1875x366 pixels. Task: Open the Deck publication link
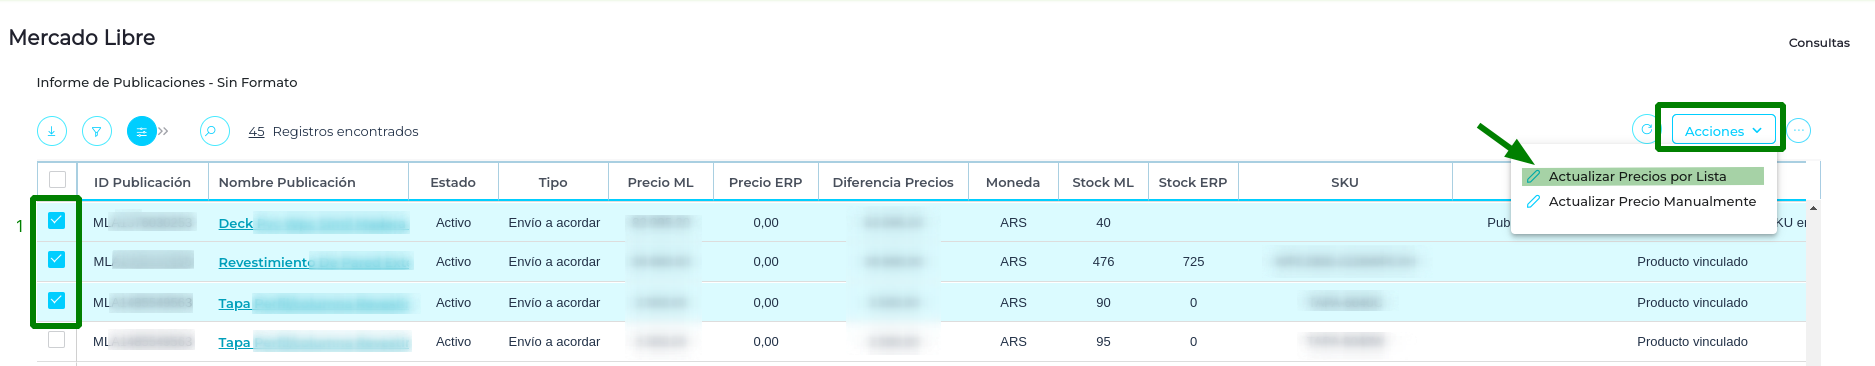(x=236, y=223)
